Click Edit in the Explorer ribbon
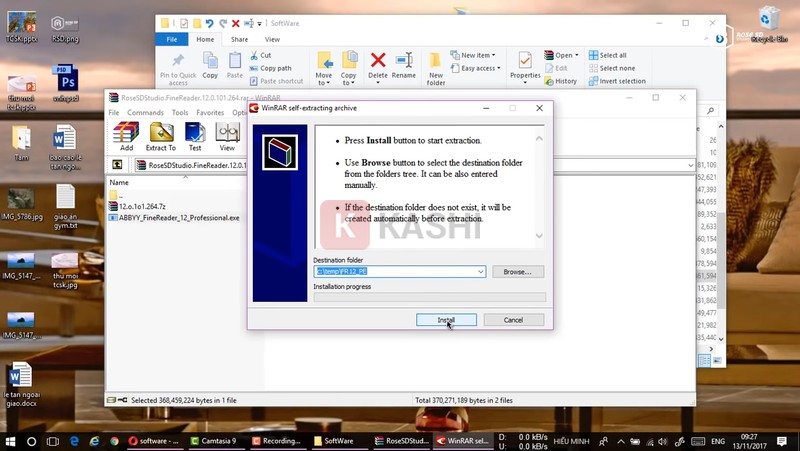800x451 pixels. pos(556,68)
